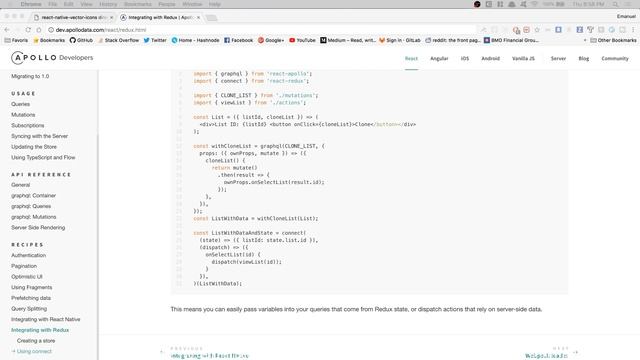This screenshot has width=640, height=360.
Task: Open the History menu in menu bar
Action: tap(108, 4)
